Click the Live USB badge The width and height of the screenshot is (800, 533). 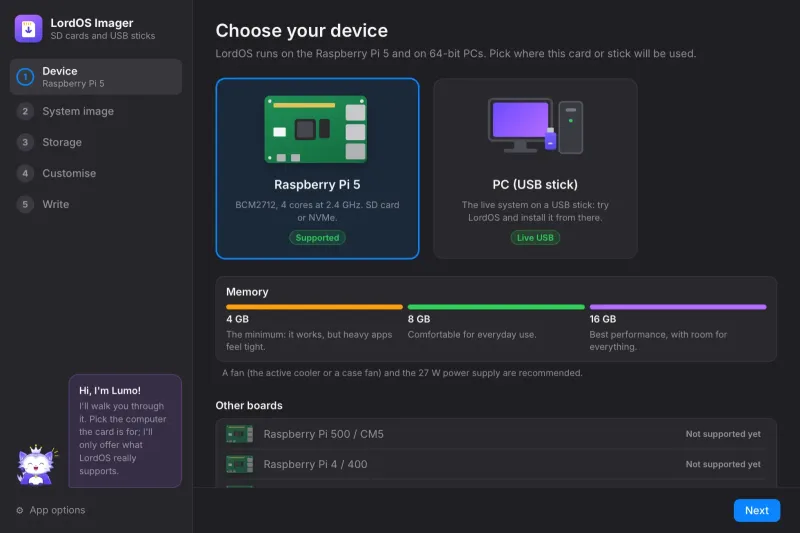click(535, 238)
